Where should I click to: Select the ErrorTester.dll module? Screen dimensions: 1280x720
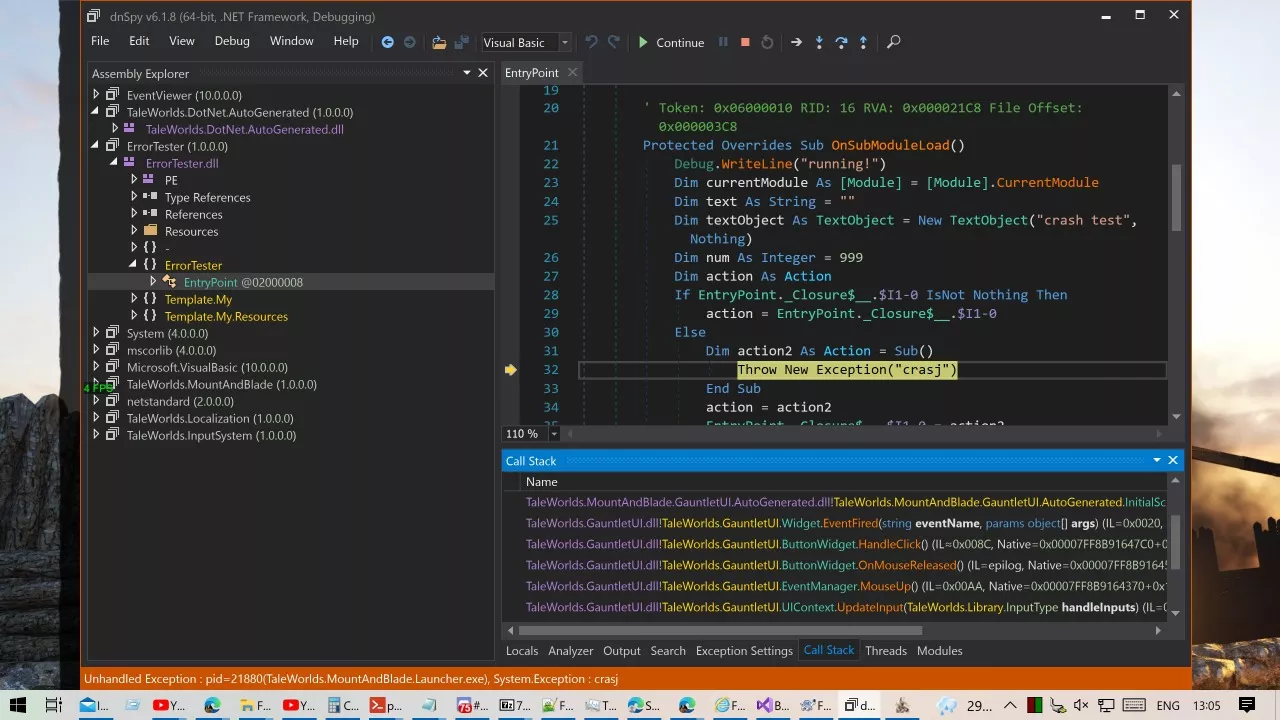point(182,163)
